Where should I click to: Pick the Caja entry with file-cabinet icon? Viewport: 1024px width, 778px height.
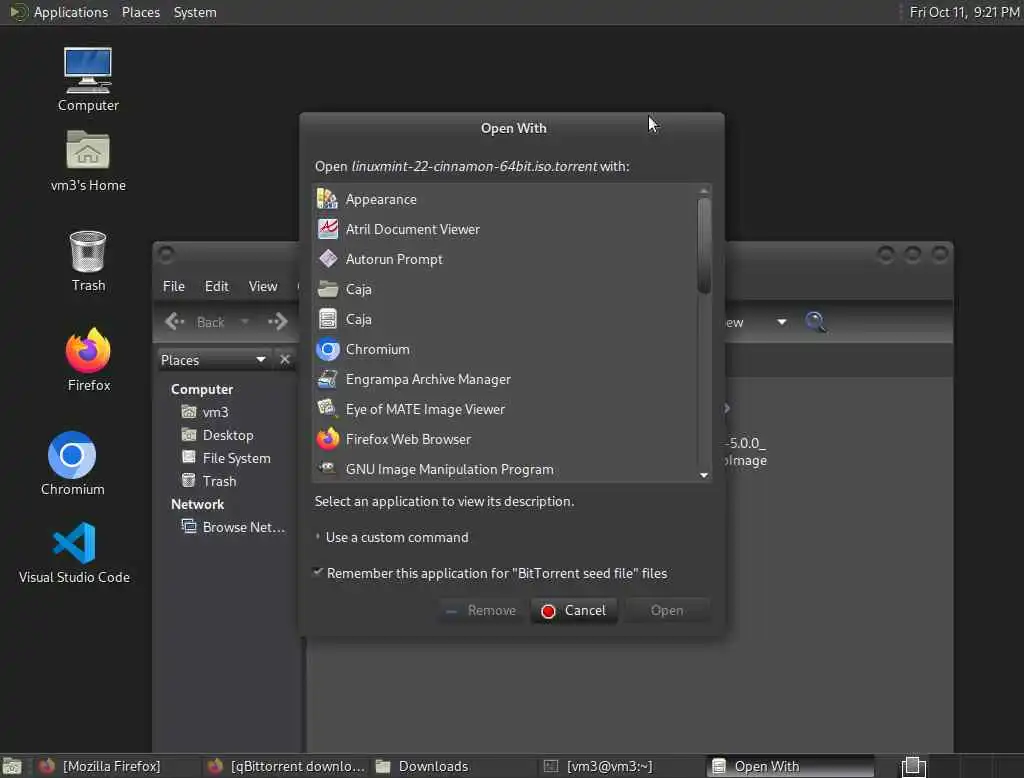(x=505, y=319)
